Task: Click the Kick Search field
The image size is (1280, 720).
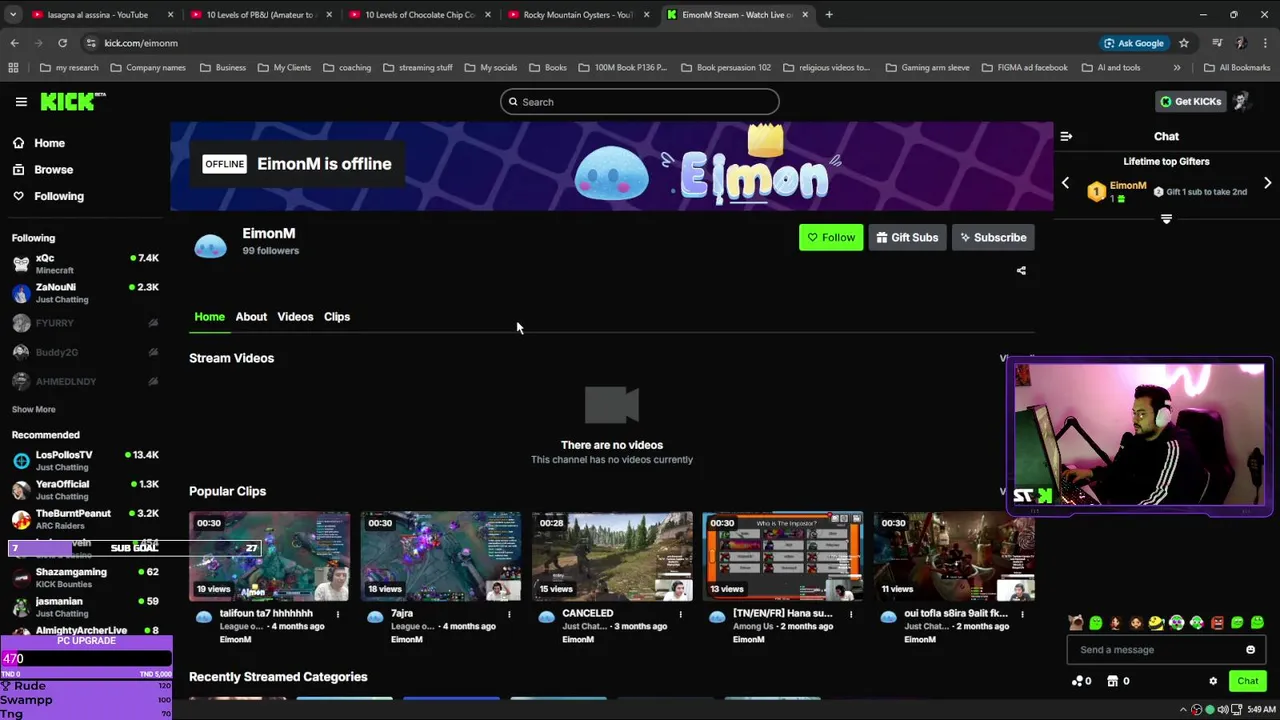Action: (640, 102)
